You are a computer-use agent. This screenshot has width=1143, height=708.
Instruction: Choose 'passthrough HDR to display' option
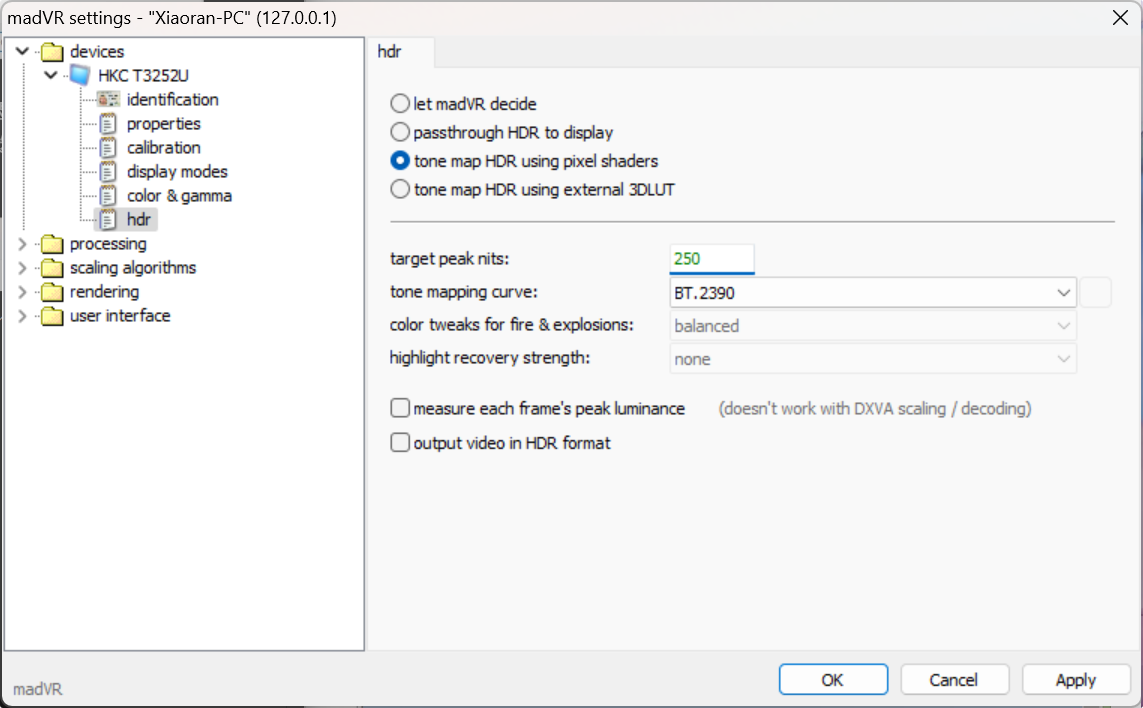(400, 132)
